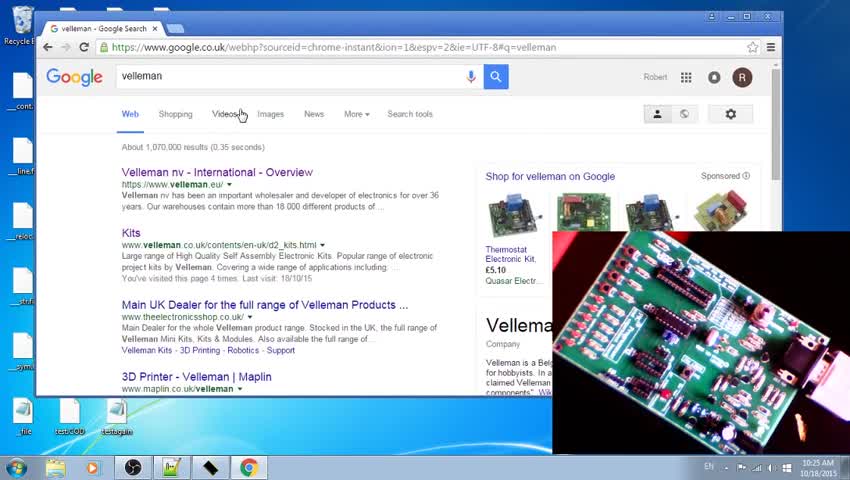Open dropdown arrow beside theelectronicsshop.co.uk URL
This screenshot has height=480, width=850.
click(250, 317)
